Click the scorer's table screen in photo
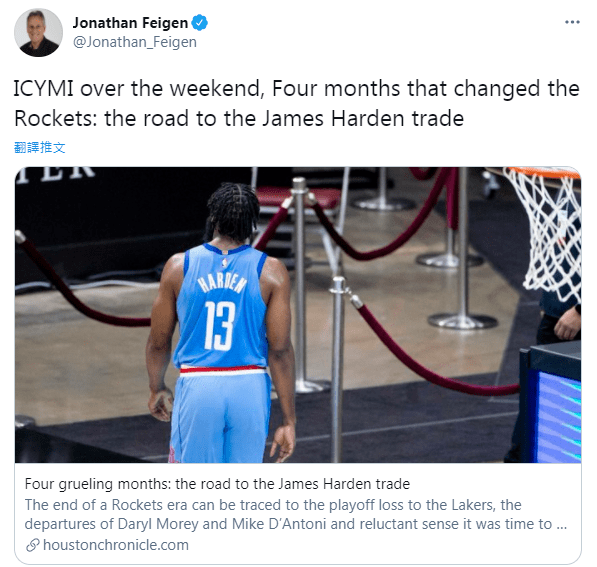Viewport: 597px width, 567px height. tap(555, 409)
